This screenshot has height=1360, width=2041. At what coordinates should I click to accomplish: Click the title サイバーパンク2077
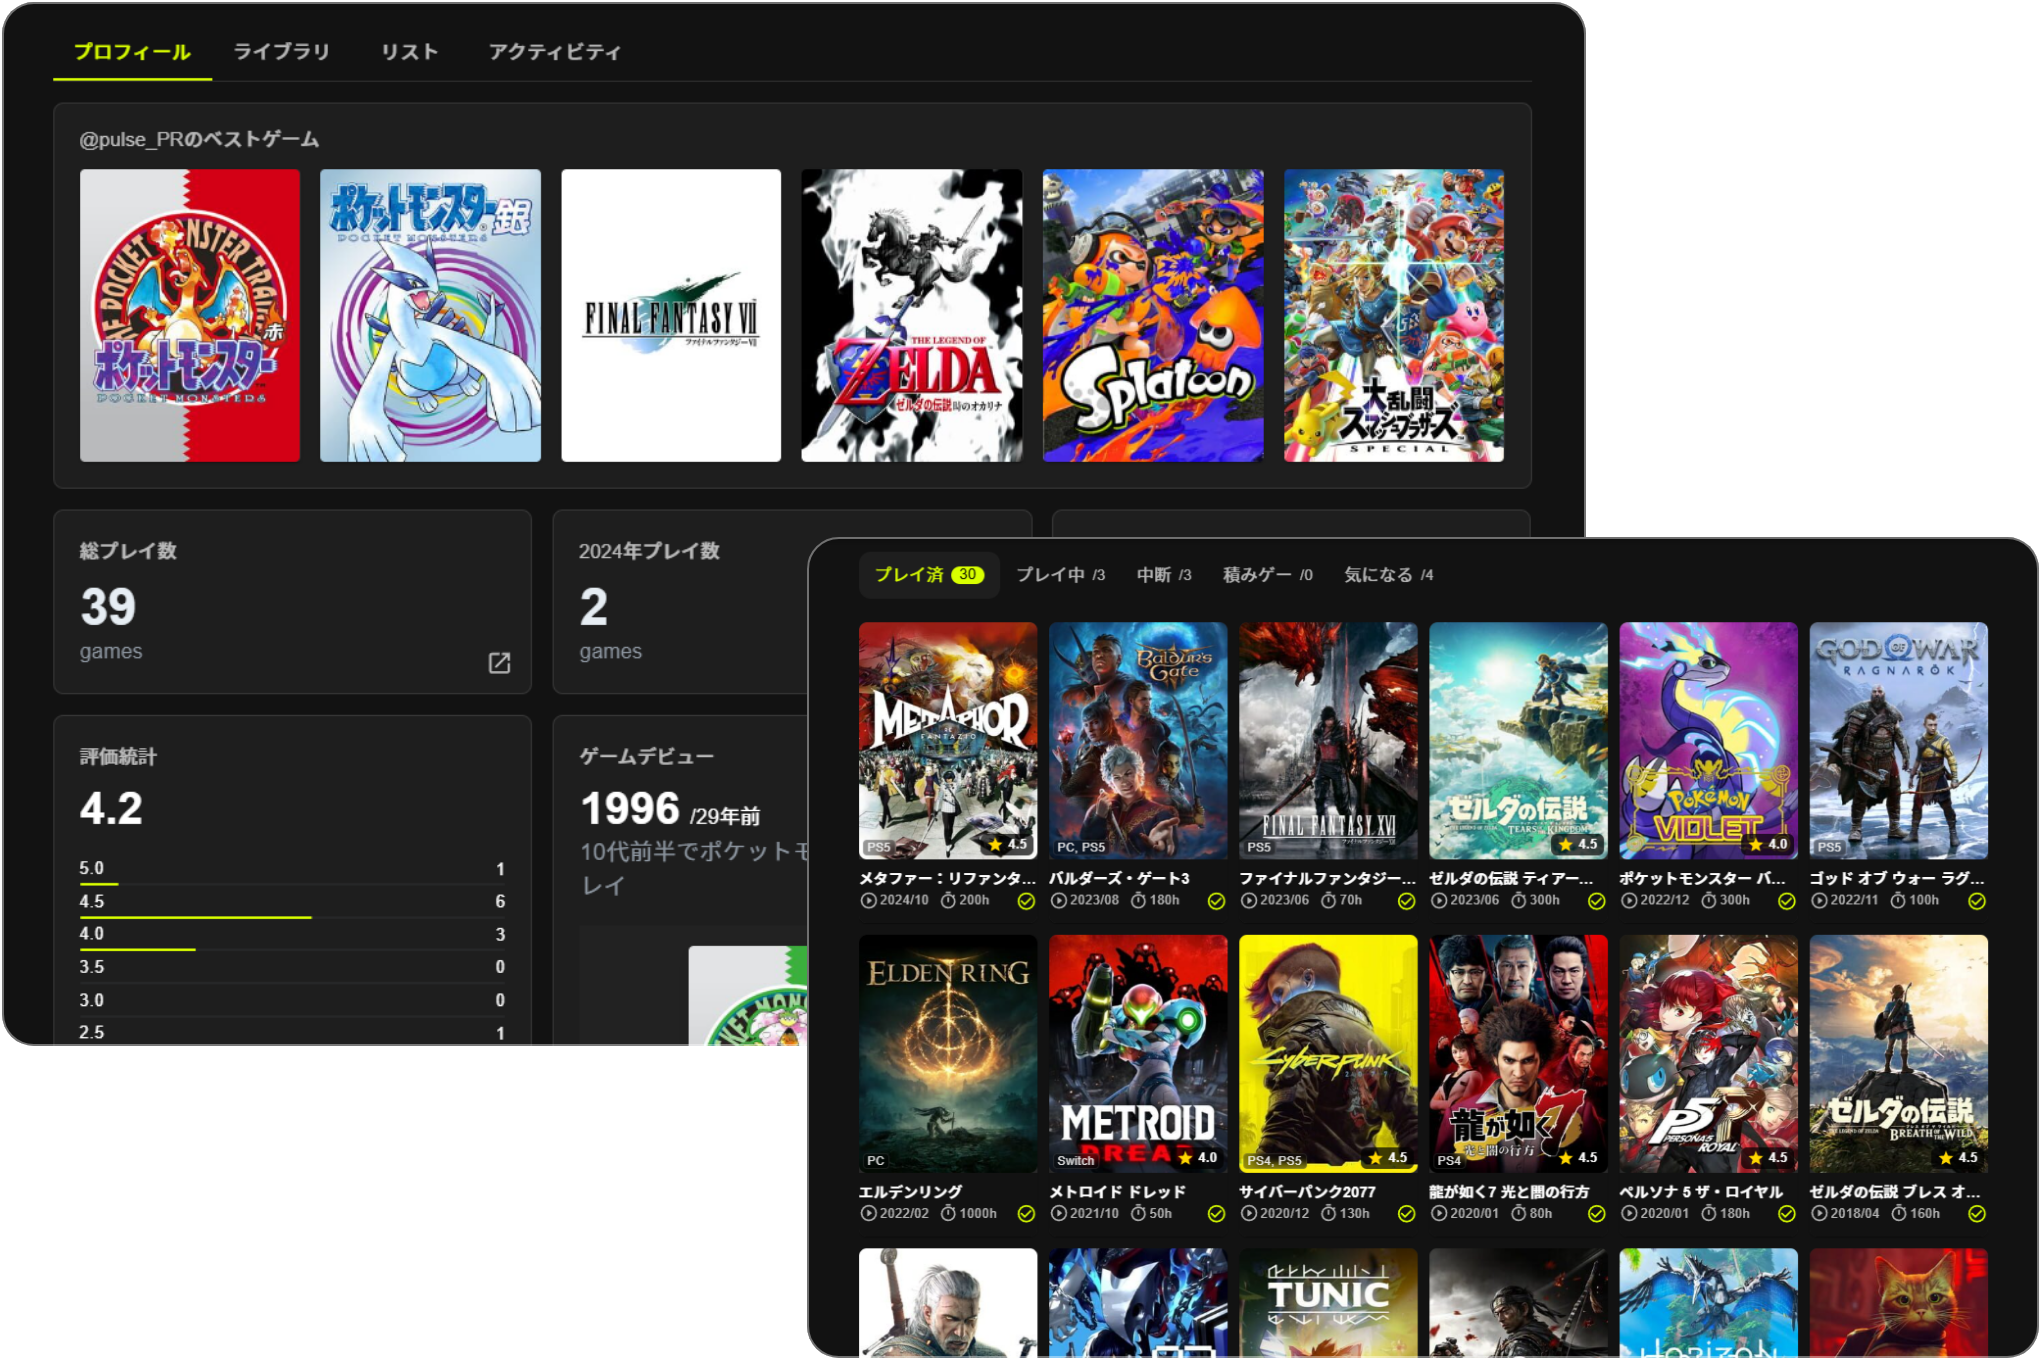pyautogui.click(x=1307, y=1192)
